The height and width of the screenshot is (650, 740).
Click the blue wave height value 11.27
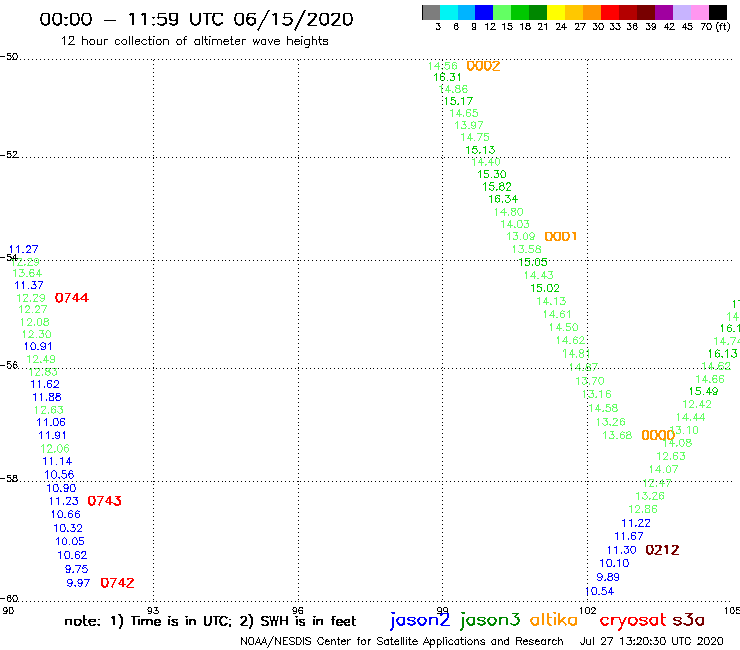24,249
